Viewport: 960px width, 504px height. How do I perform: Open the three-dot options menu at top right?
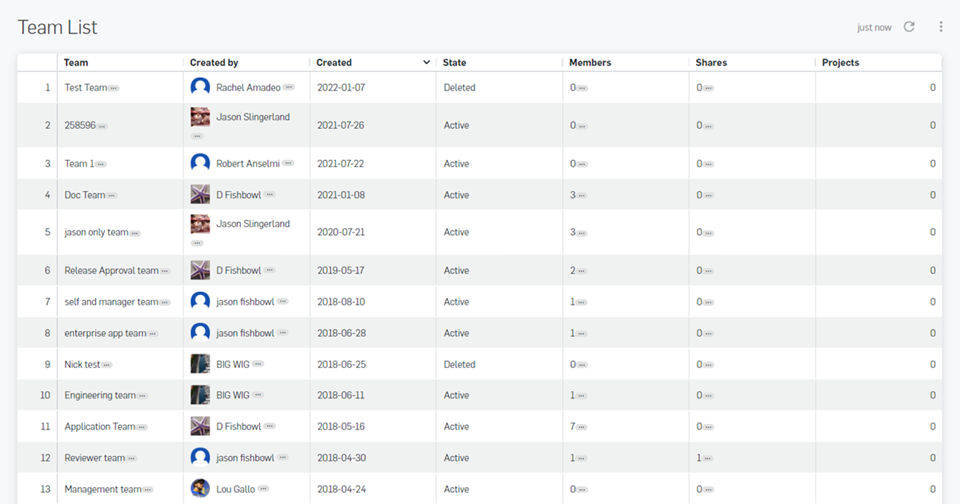pyautogui.click(x=940, y=27)
